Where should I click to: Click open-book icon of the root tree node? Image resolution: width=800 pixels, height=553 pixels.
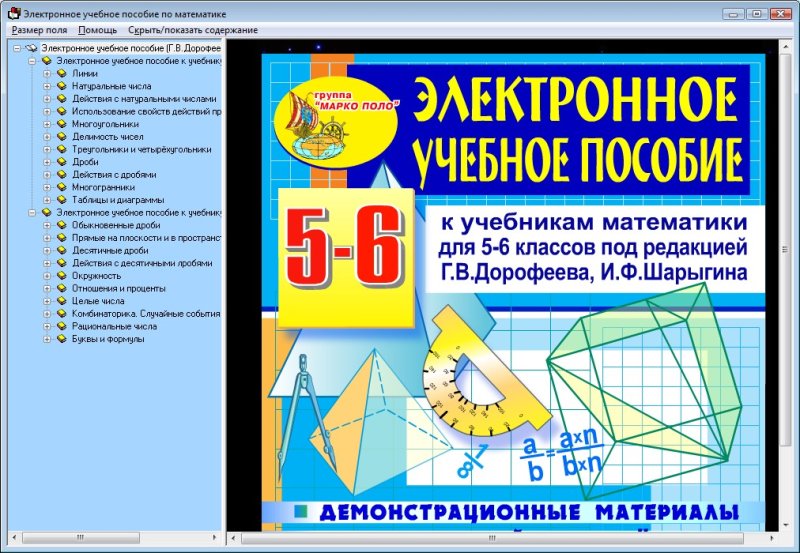click(x=31, y=48)
